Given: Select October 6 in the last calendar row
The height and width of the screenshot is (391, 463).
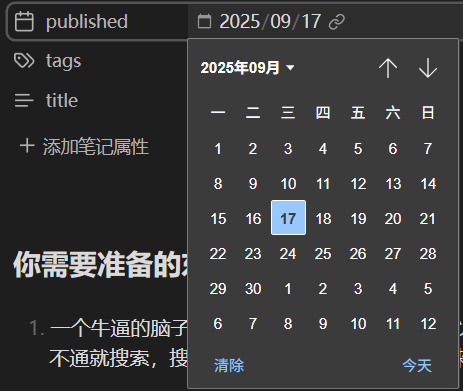Looking at the screenshot, I should [x=218, y=324].
